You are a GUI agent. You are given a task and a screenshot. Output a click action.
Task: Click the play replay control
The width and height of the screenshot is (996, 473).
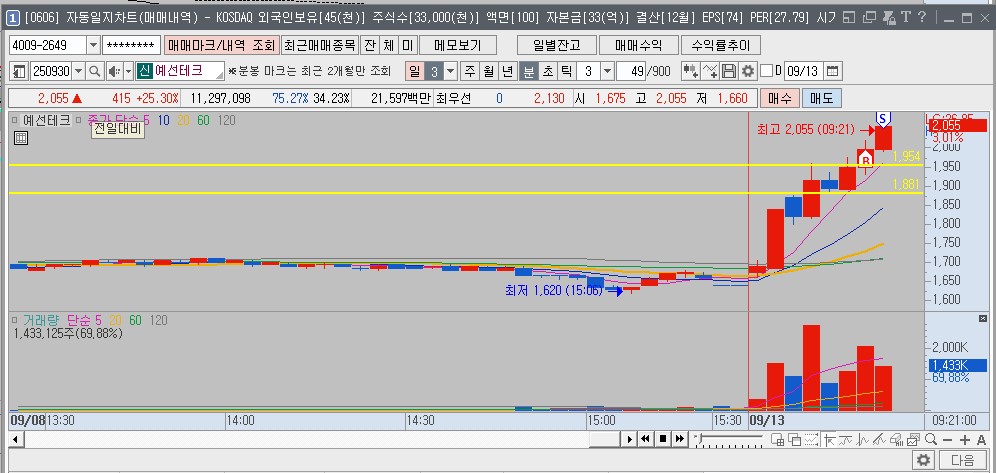point(629,439)
